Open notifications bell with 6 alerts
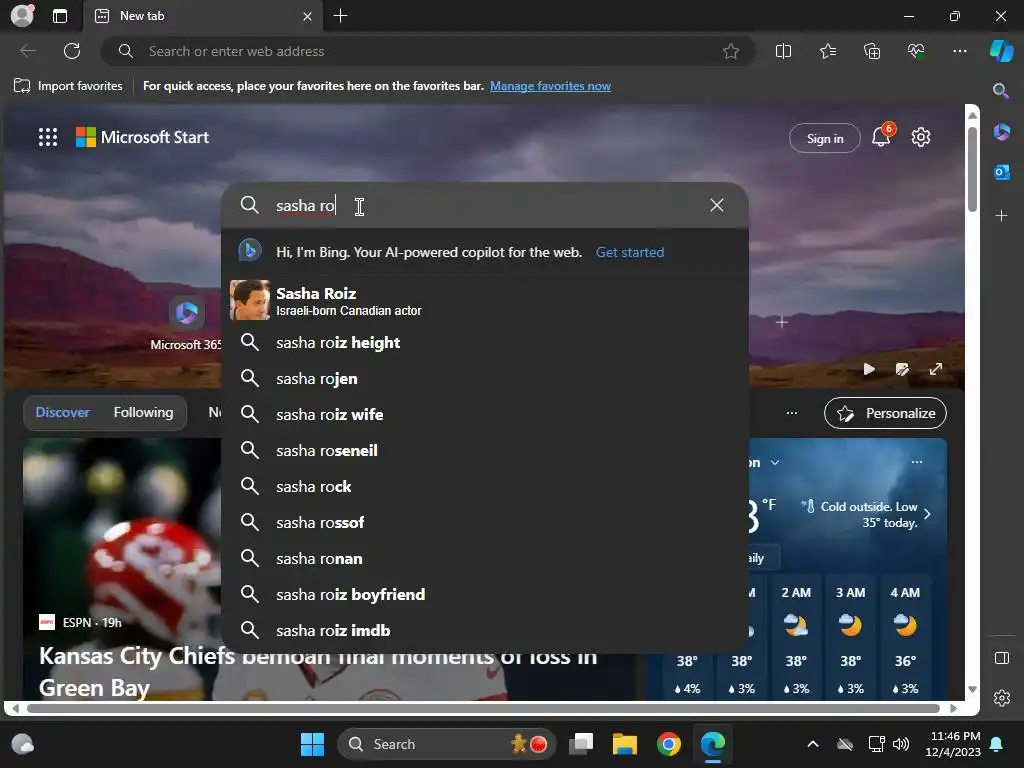The width and height of the screenshot is (1024, 768). point(882,136)
